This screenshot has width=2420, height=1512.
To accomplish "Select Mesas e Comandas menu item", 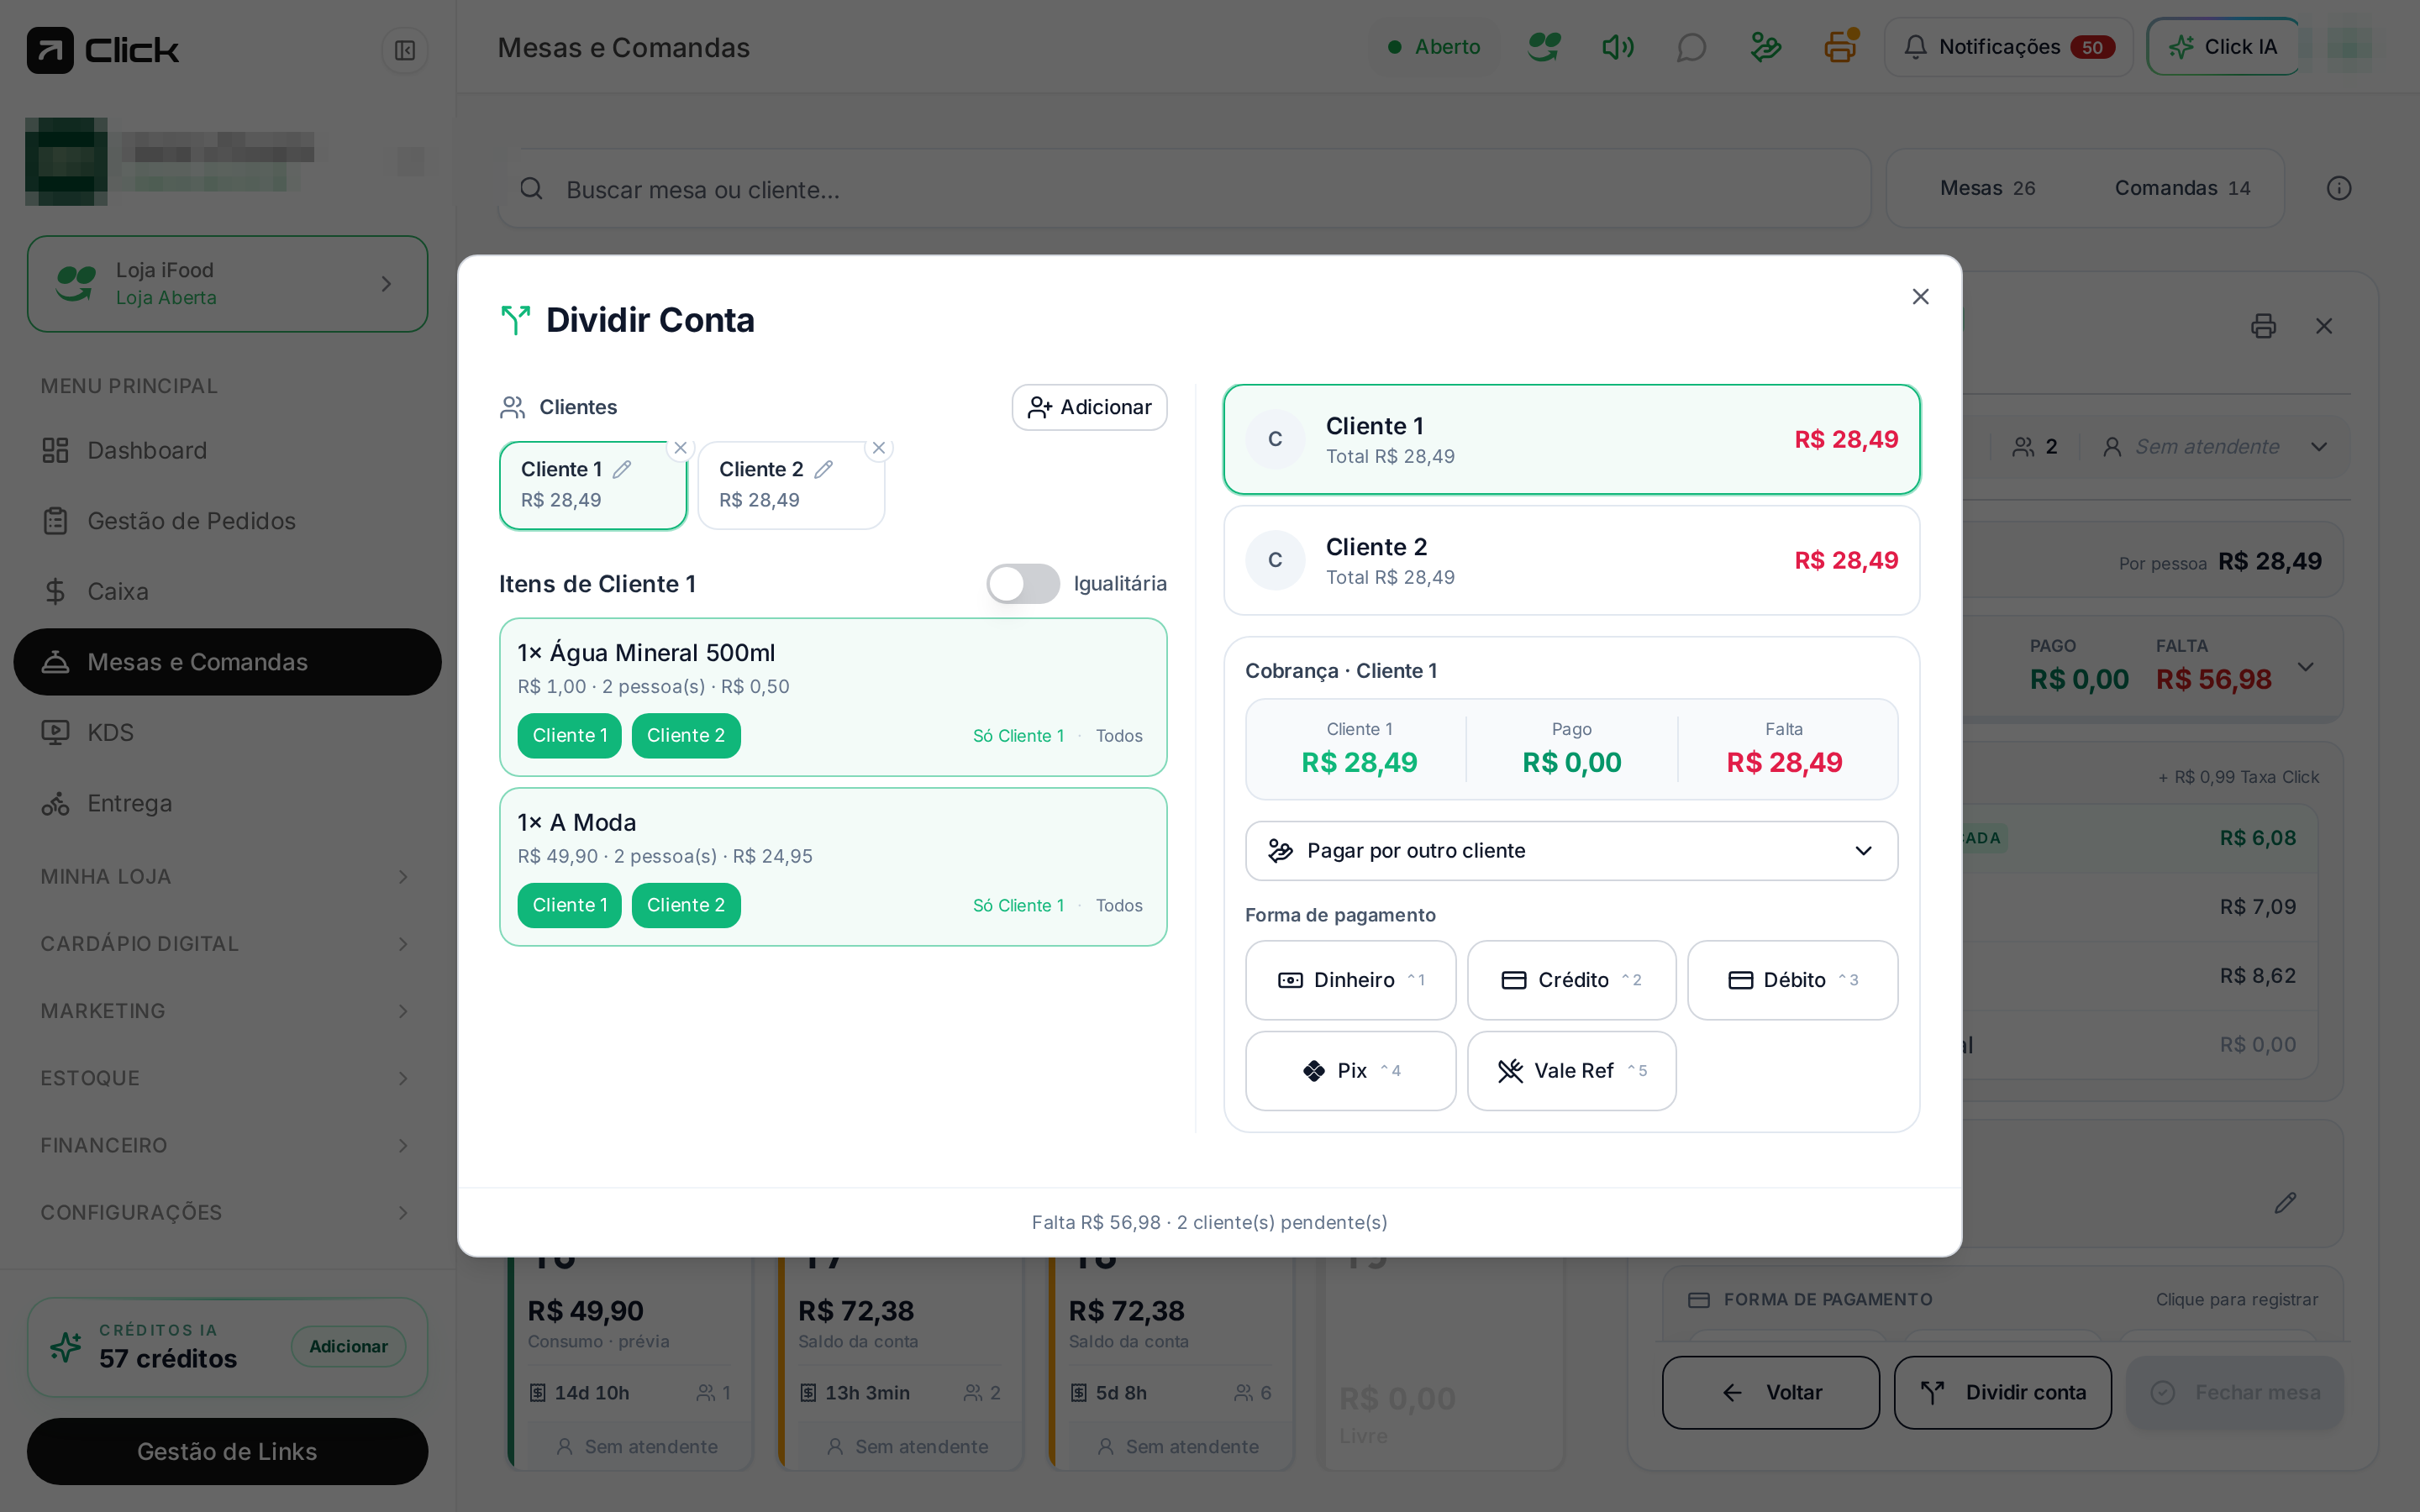I will tap(227, 662).
